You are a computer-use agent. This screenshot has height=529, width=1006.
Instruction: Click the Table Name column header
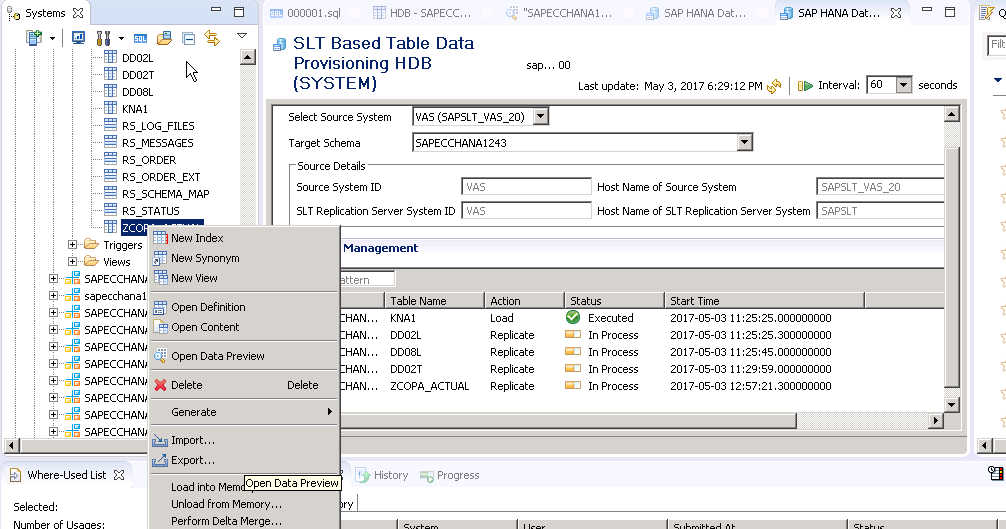point(434,301)
